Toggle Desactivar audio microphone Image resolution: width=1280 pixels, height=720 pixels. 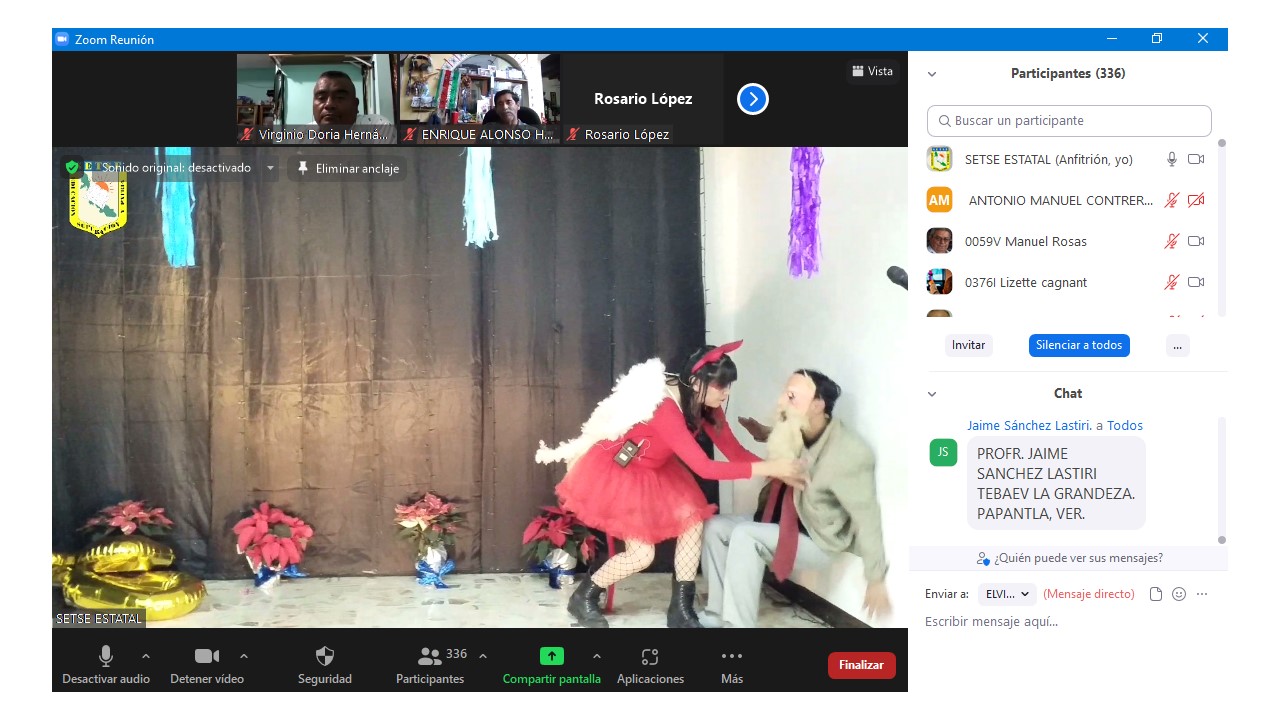[106, 657]
